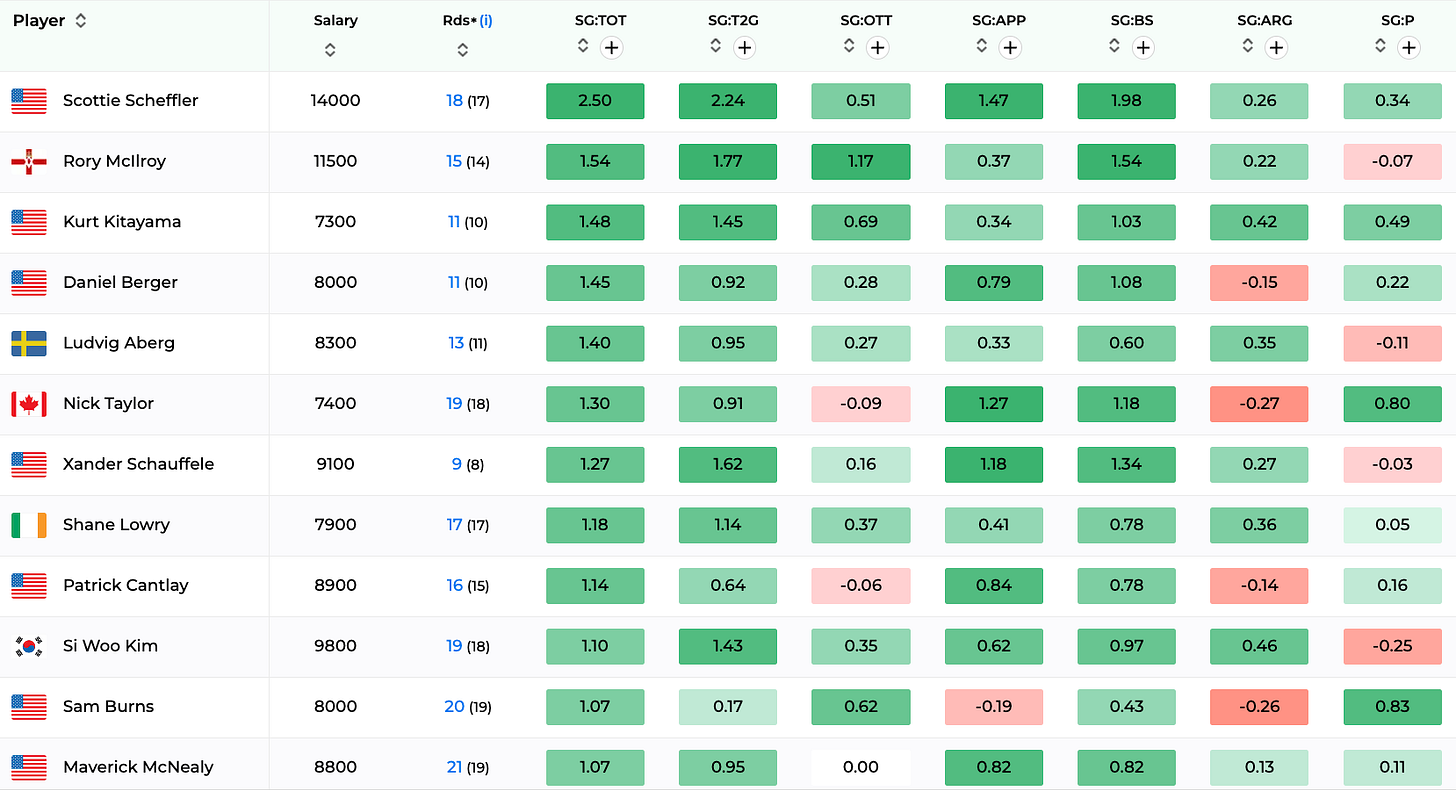Toggle SG:P sort arrows
This screenshot has width=1456, height=790.
(1381, 46)
